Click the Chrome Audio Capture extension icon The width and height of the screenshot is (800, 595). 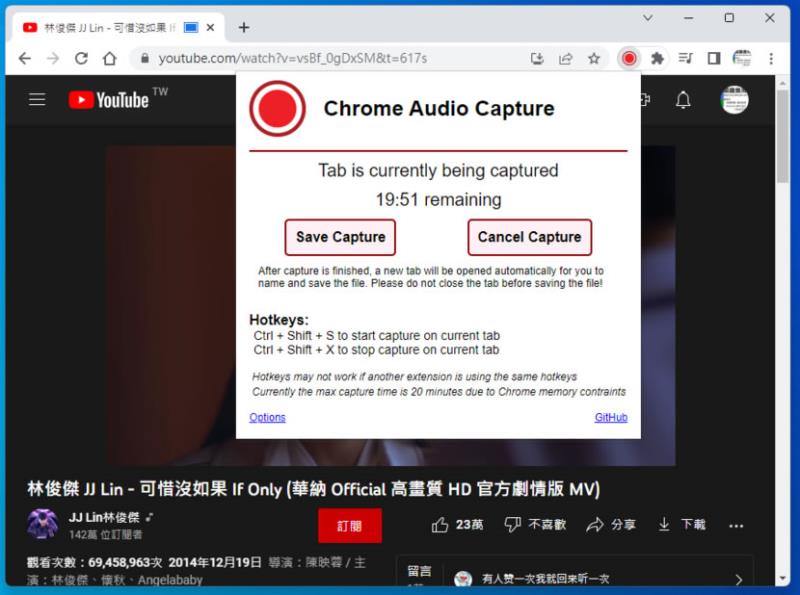[x=629, y=58]
